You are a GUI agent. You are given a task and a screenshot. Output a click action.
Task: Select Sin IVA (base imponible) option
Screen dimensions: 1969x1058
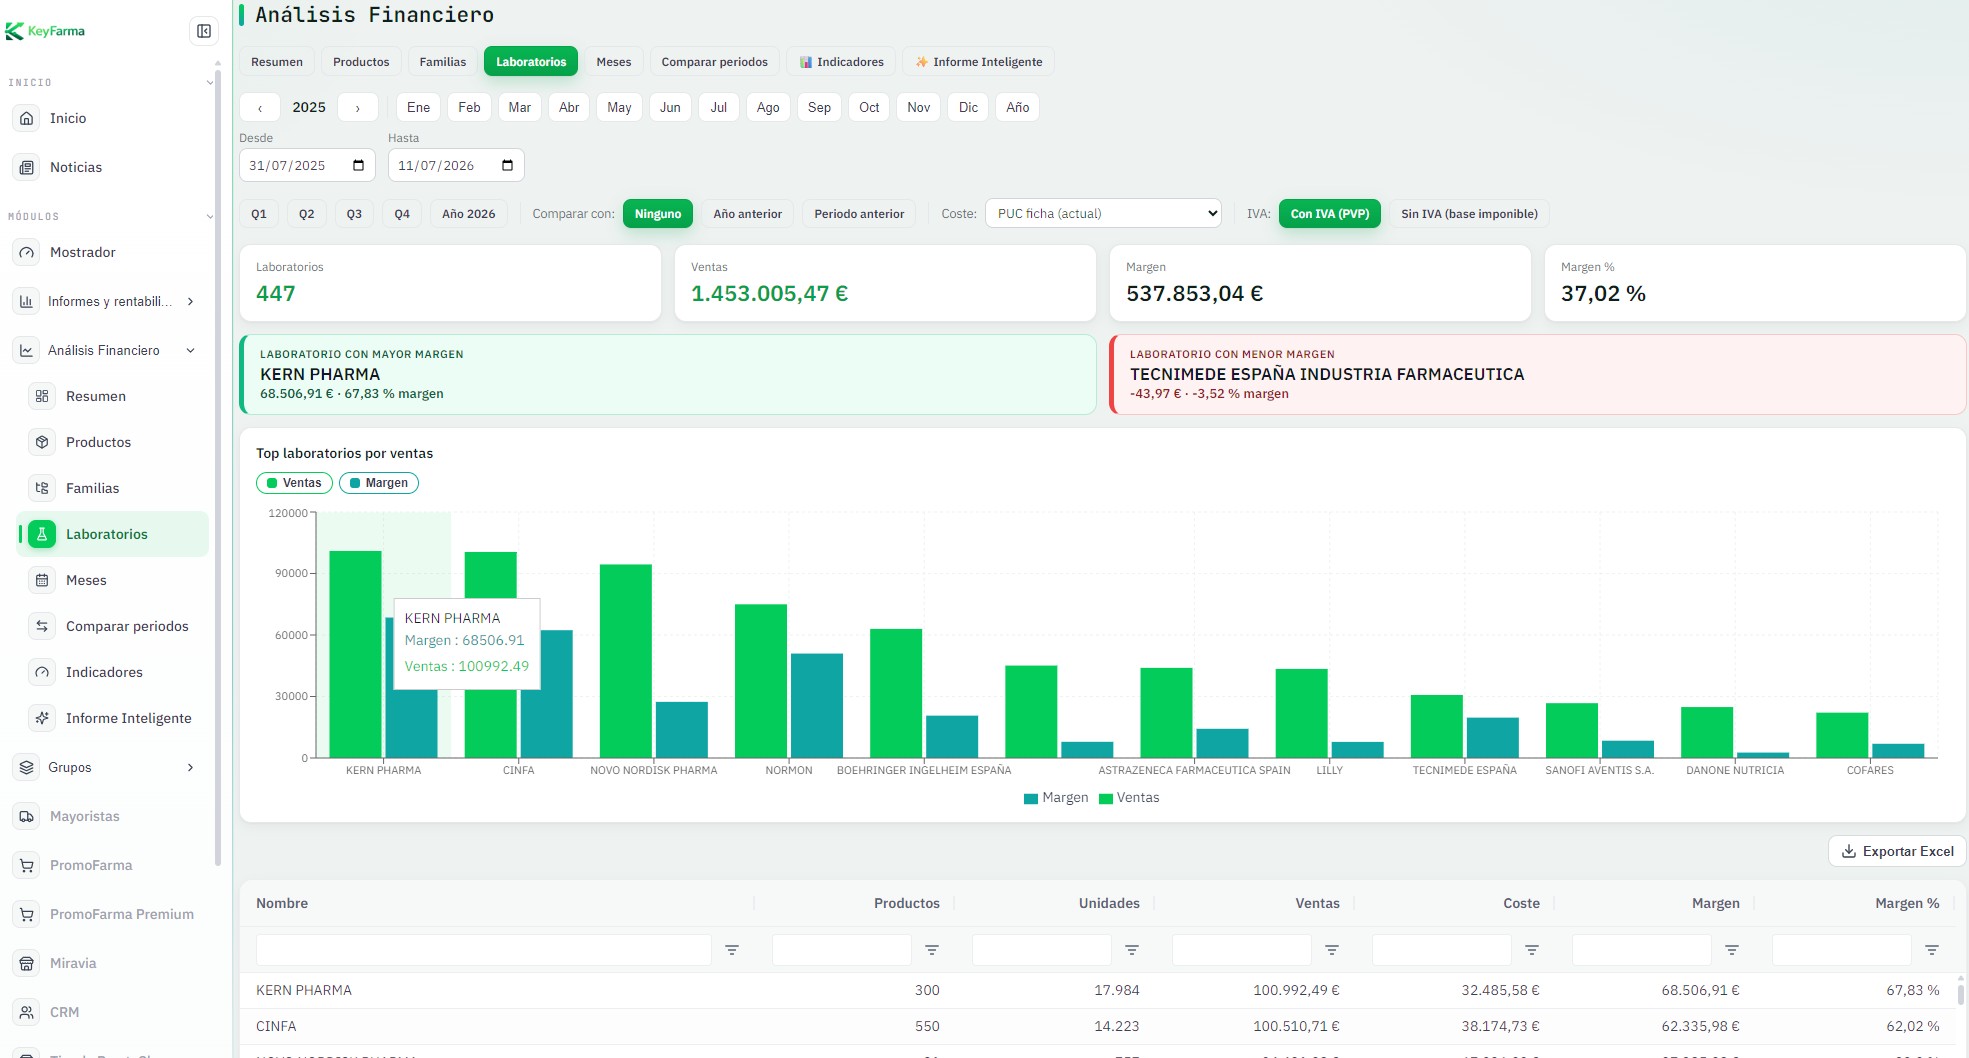[1469, 214]
